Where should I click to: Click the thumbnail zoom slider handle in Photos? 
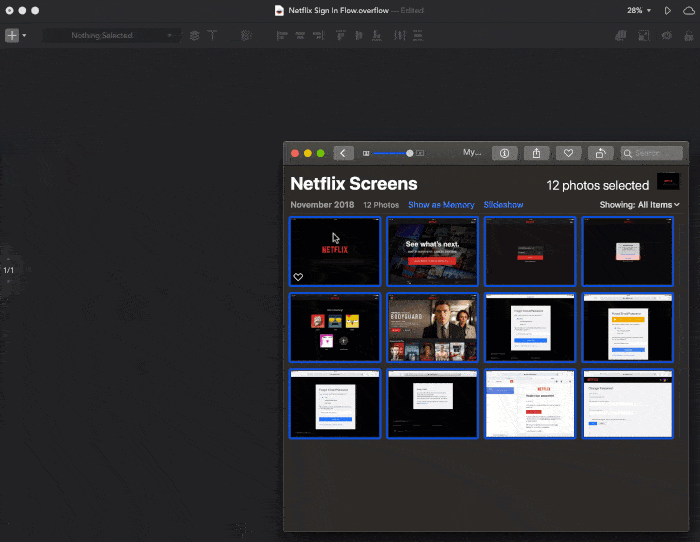pyautogui.click(x=409, y=153)
